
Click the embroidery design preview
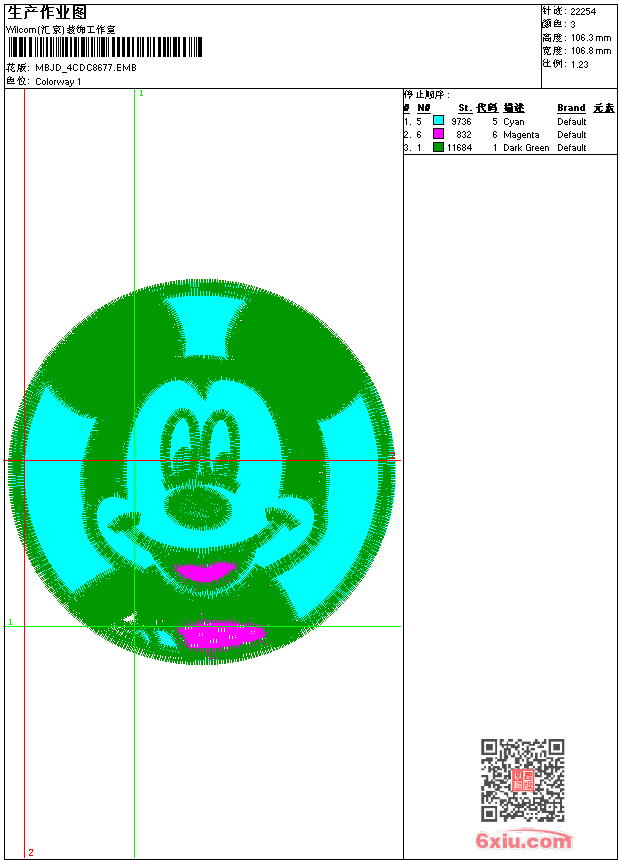point(202,472)
